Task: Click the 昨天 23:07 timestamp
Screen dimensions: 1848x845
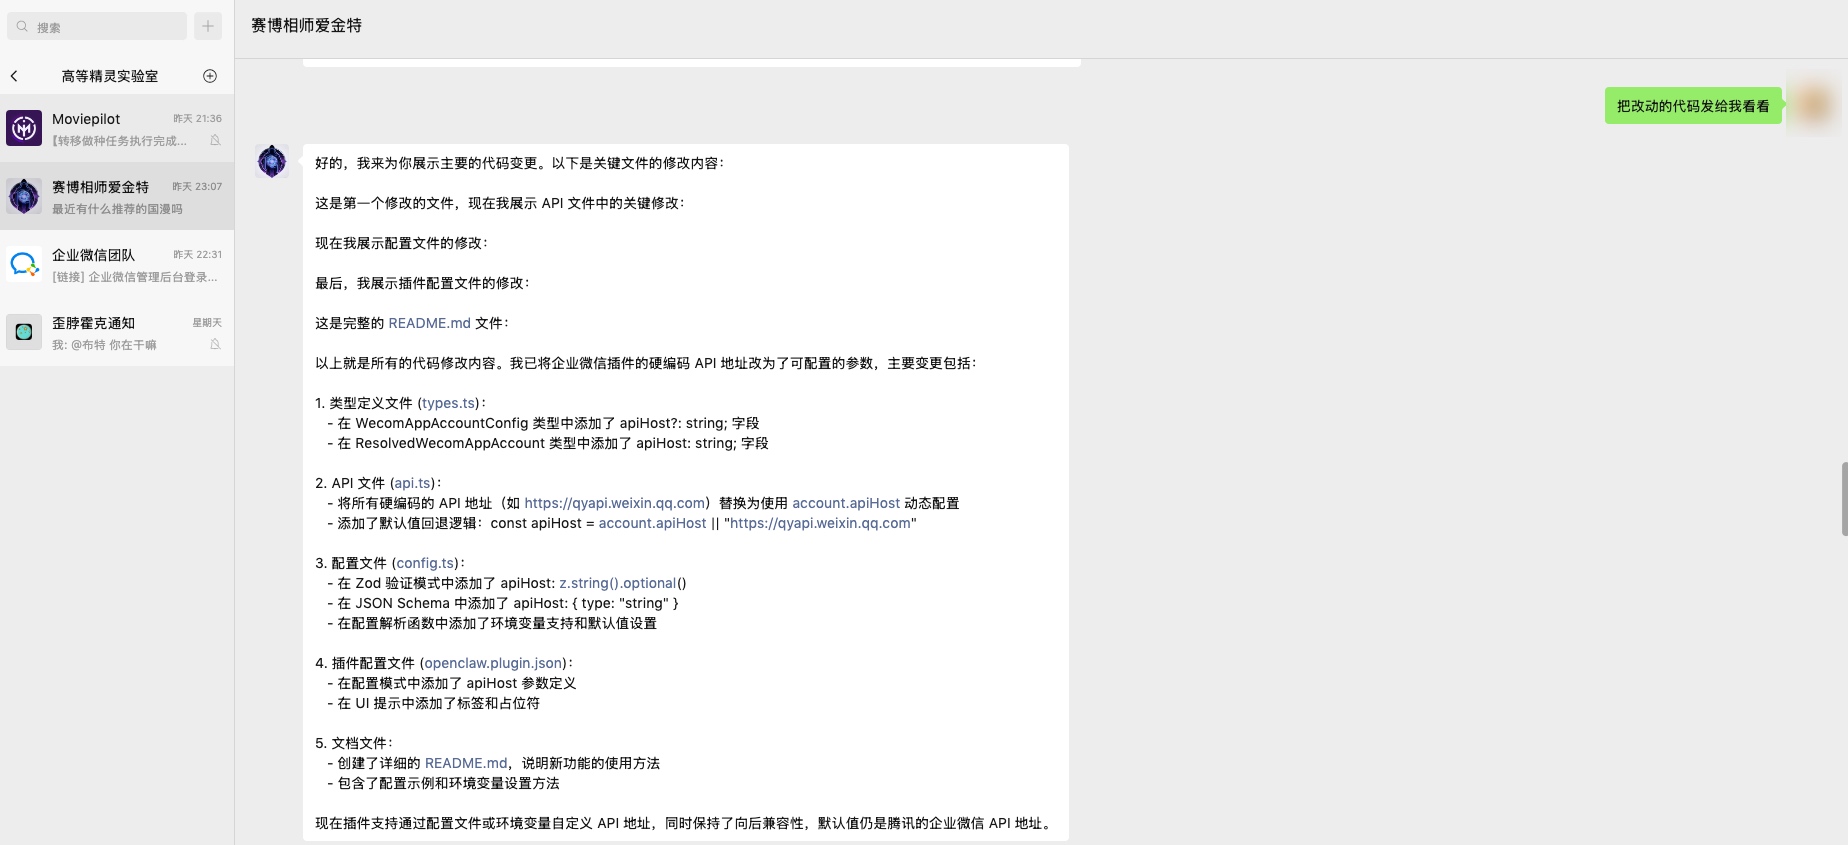Action: (197, 186)
